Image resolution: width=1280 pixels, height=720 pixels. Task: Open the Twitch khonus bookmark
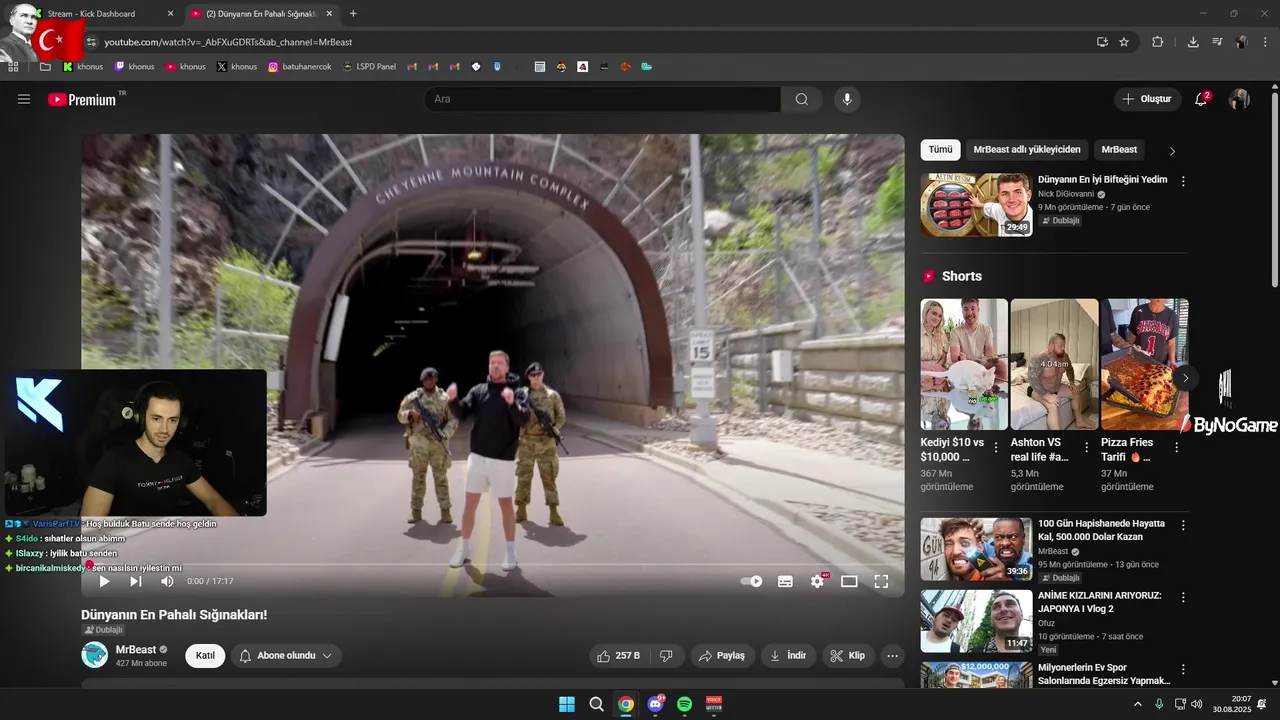point(134,67)
